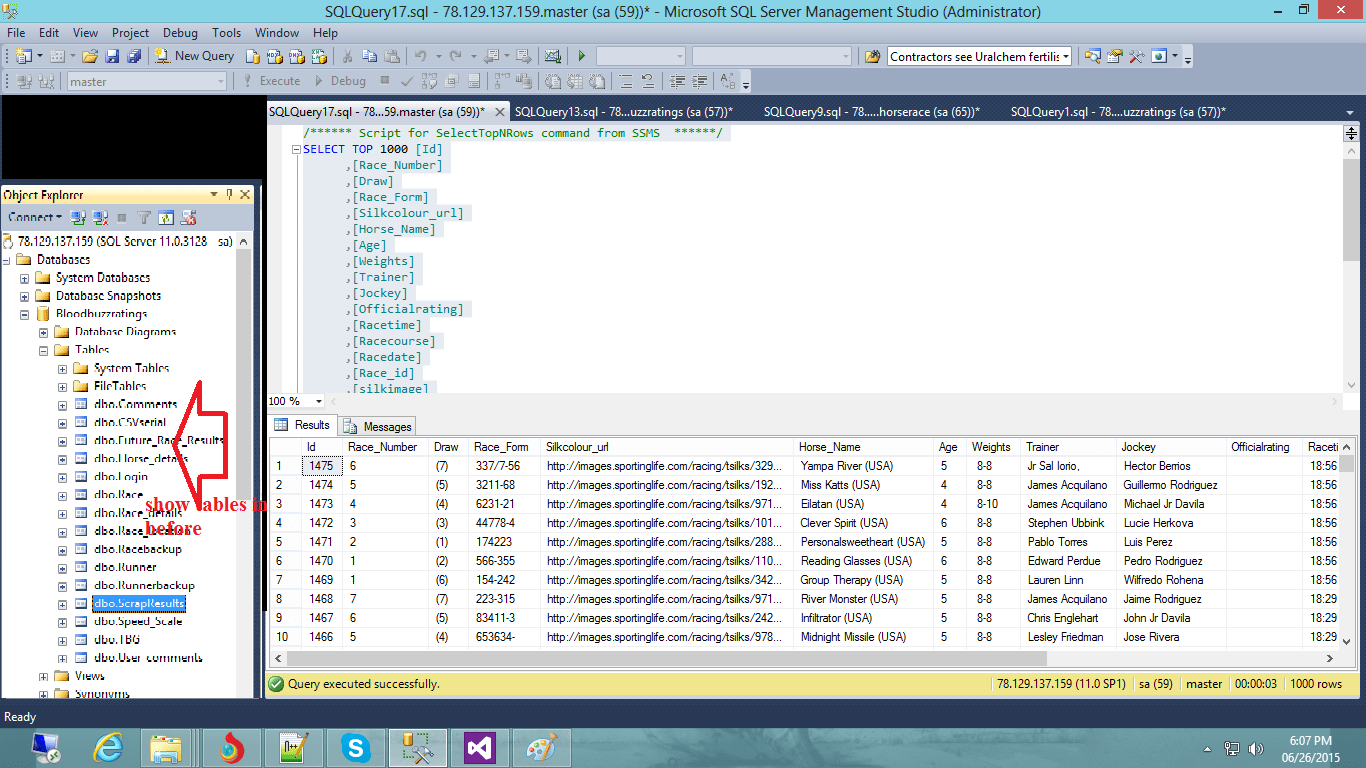This screenshot has width=1366, height=768.
Task: Open Skype from the taskbar
Action: (355, 747)
